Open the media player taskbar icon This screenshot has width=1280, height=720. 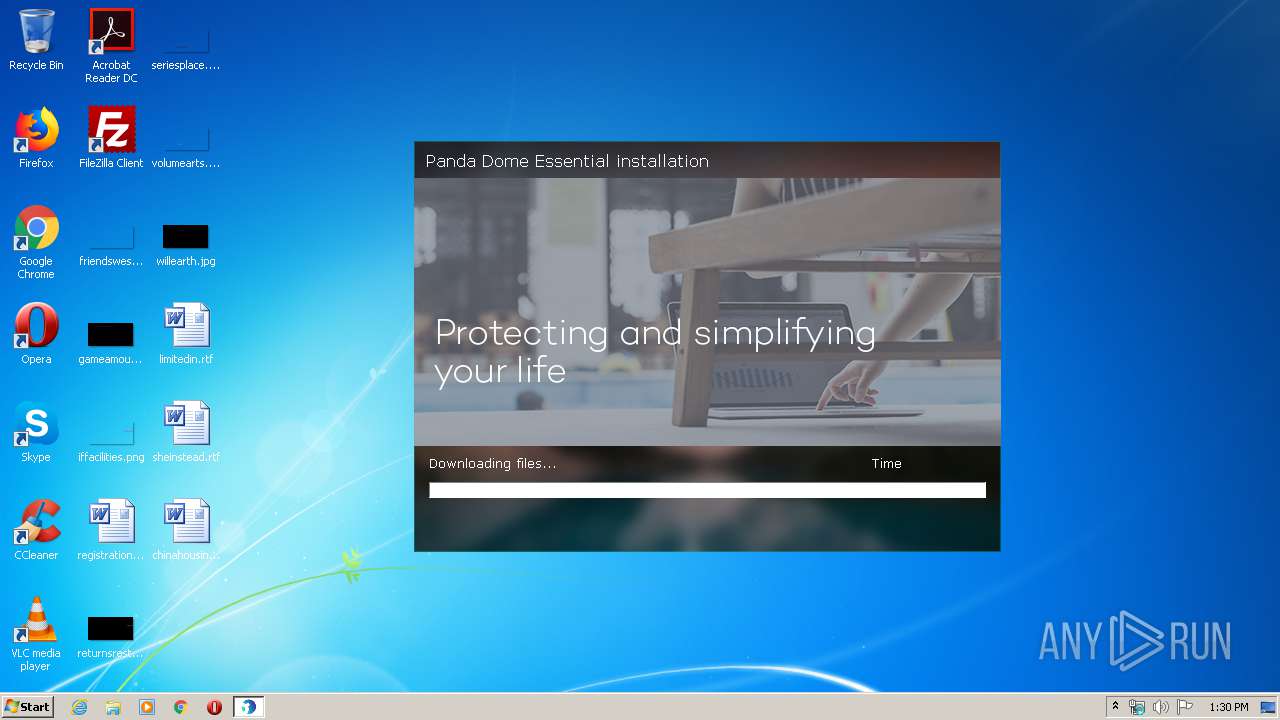147,707
